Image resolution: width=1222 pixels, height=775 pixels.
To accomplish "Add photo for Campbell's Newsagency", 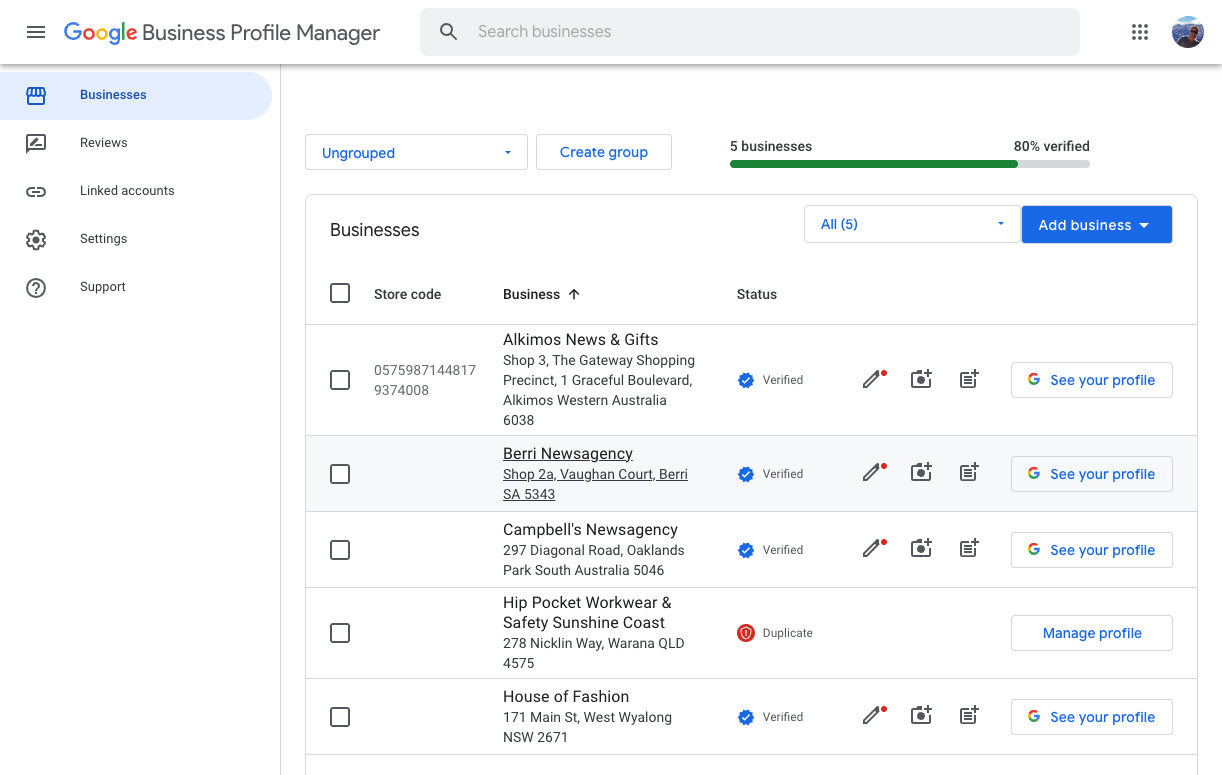I will point(921,550).
